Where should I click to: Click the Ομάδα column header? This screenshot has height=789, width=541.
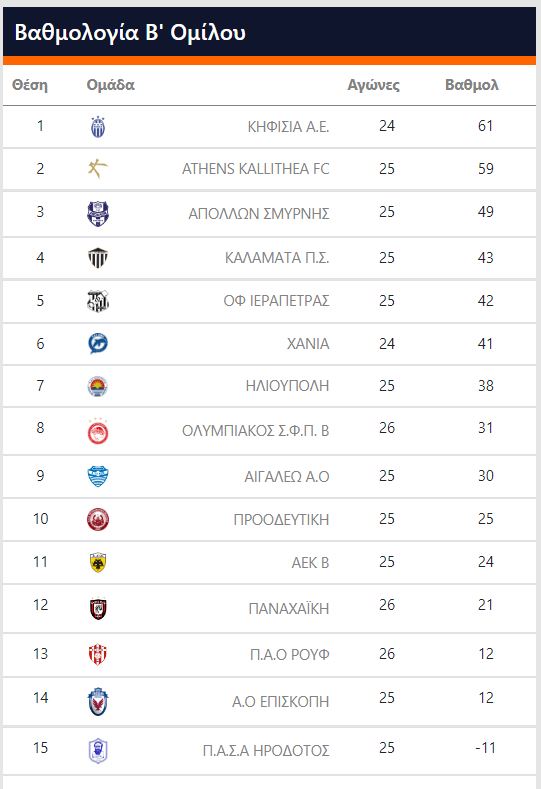(111, 85)
